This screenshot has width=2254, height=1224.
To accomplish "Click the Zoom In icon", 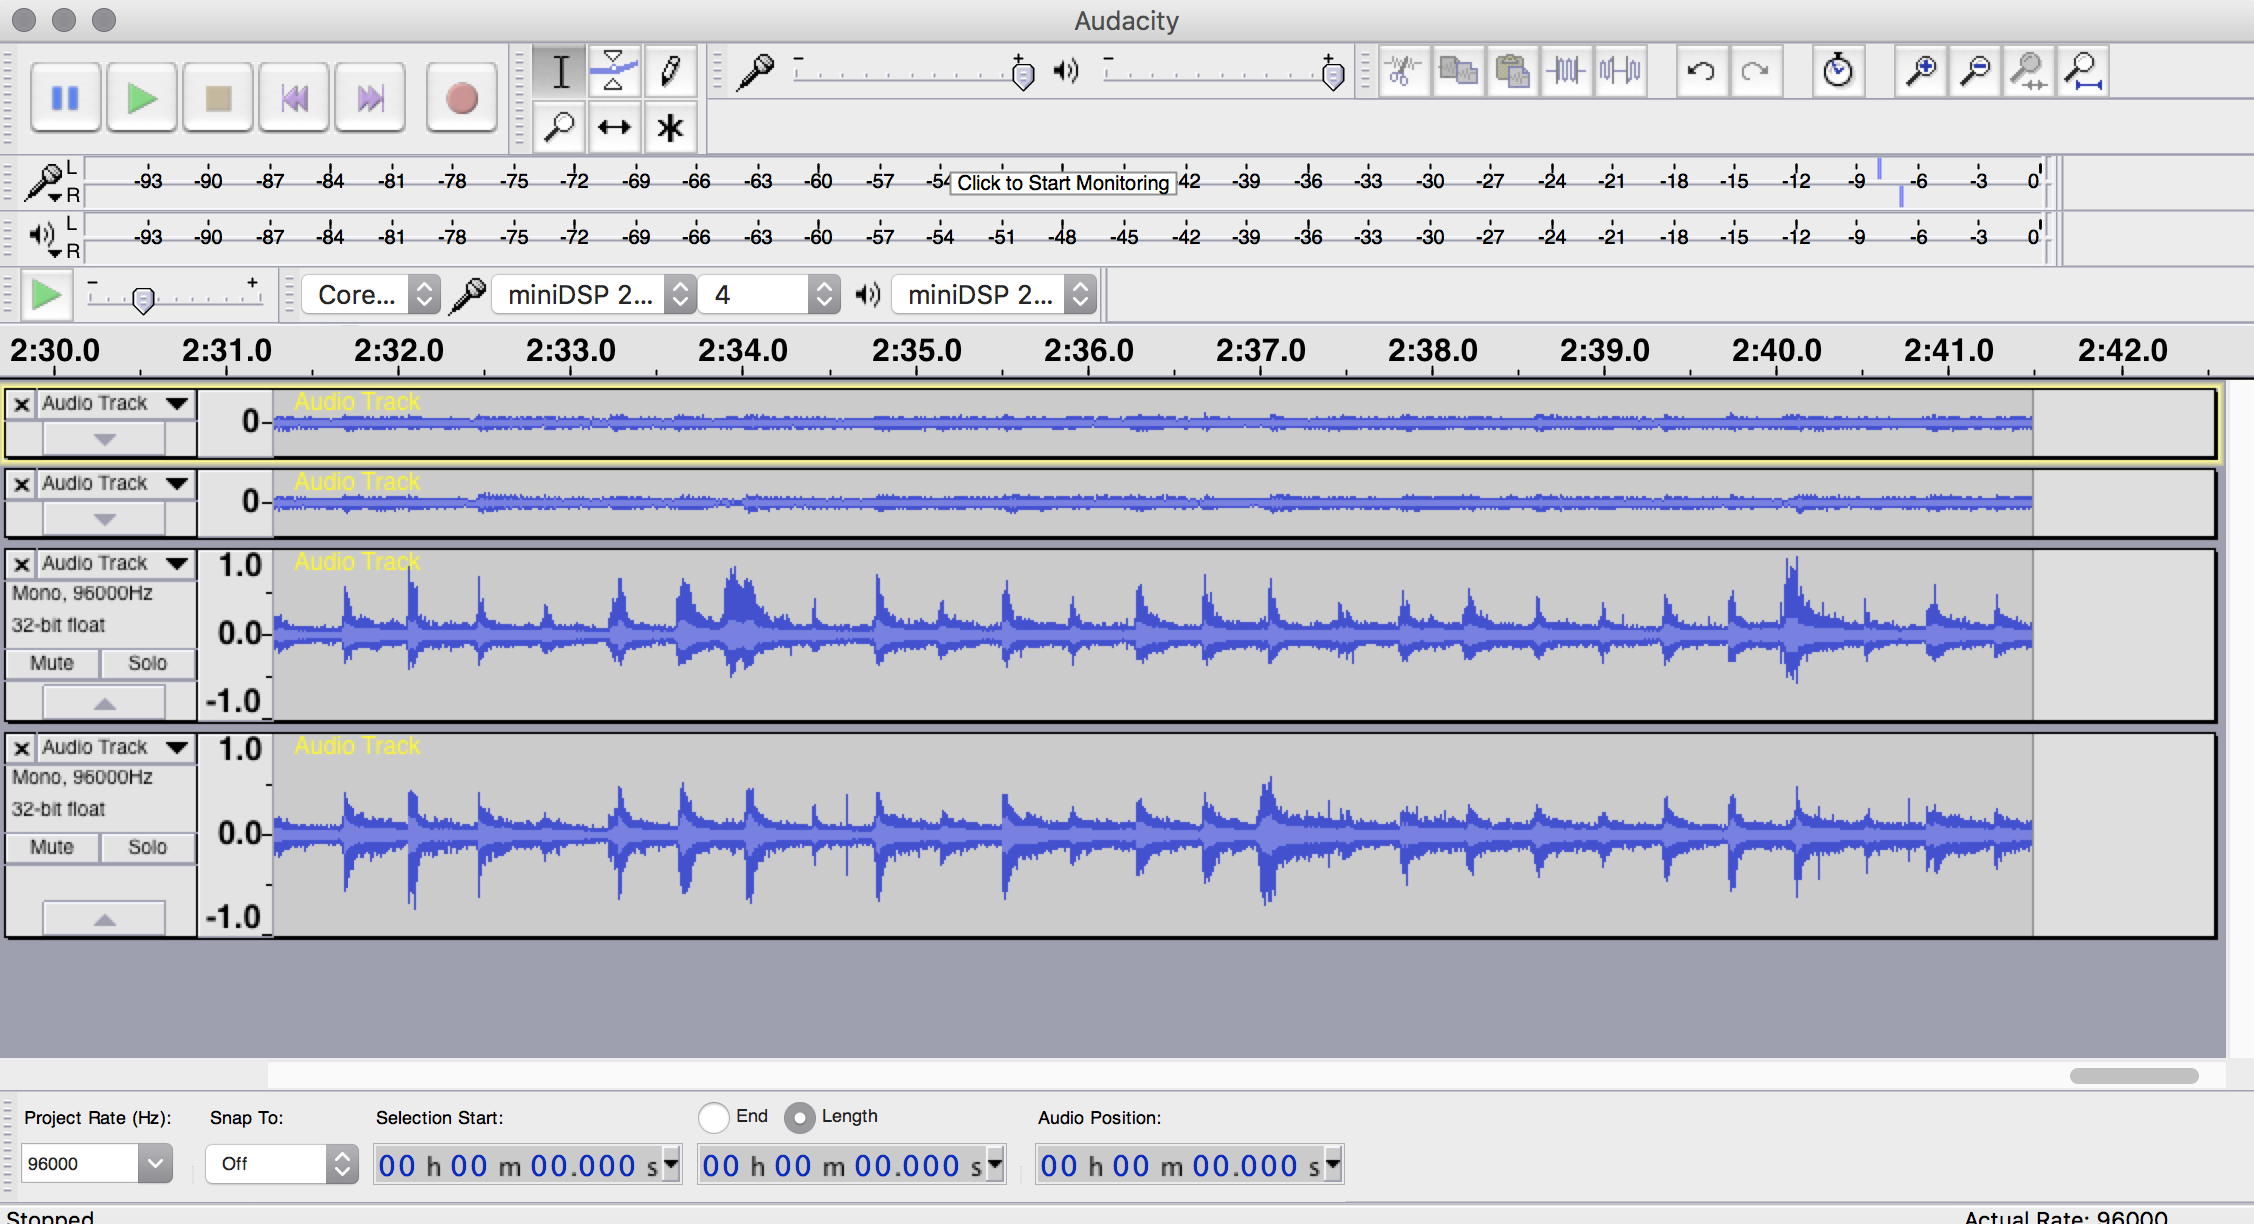I will click(1920, 71).
